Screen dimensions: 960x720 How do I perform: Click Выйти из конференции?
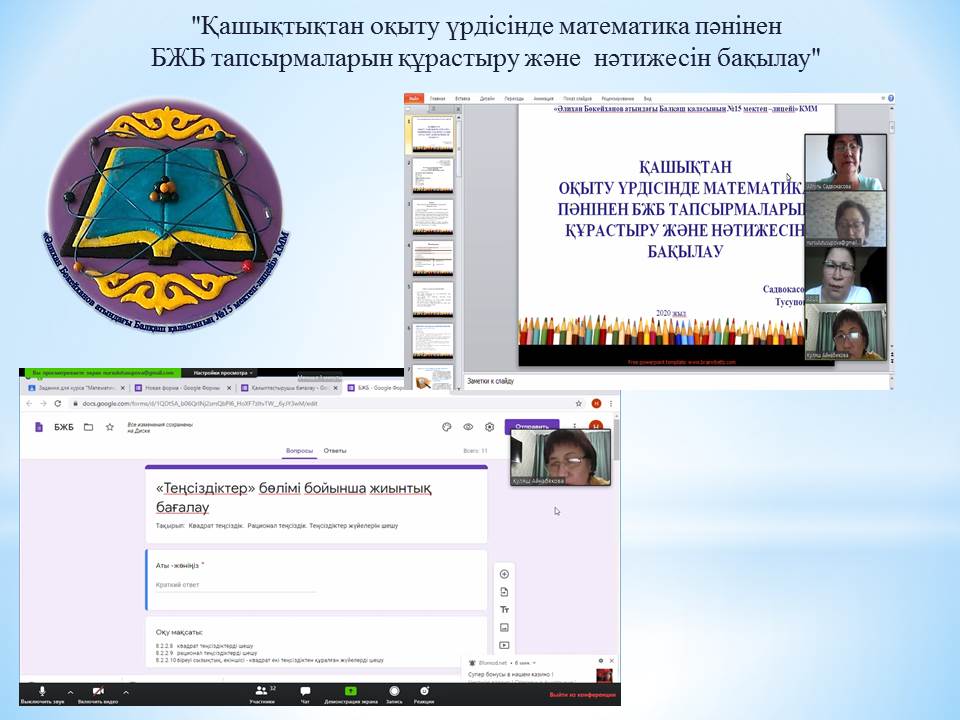[x=583, y=695]
